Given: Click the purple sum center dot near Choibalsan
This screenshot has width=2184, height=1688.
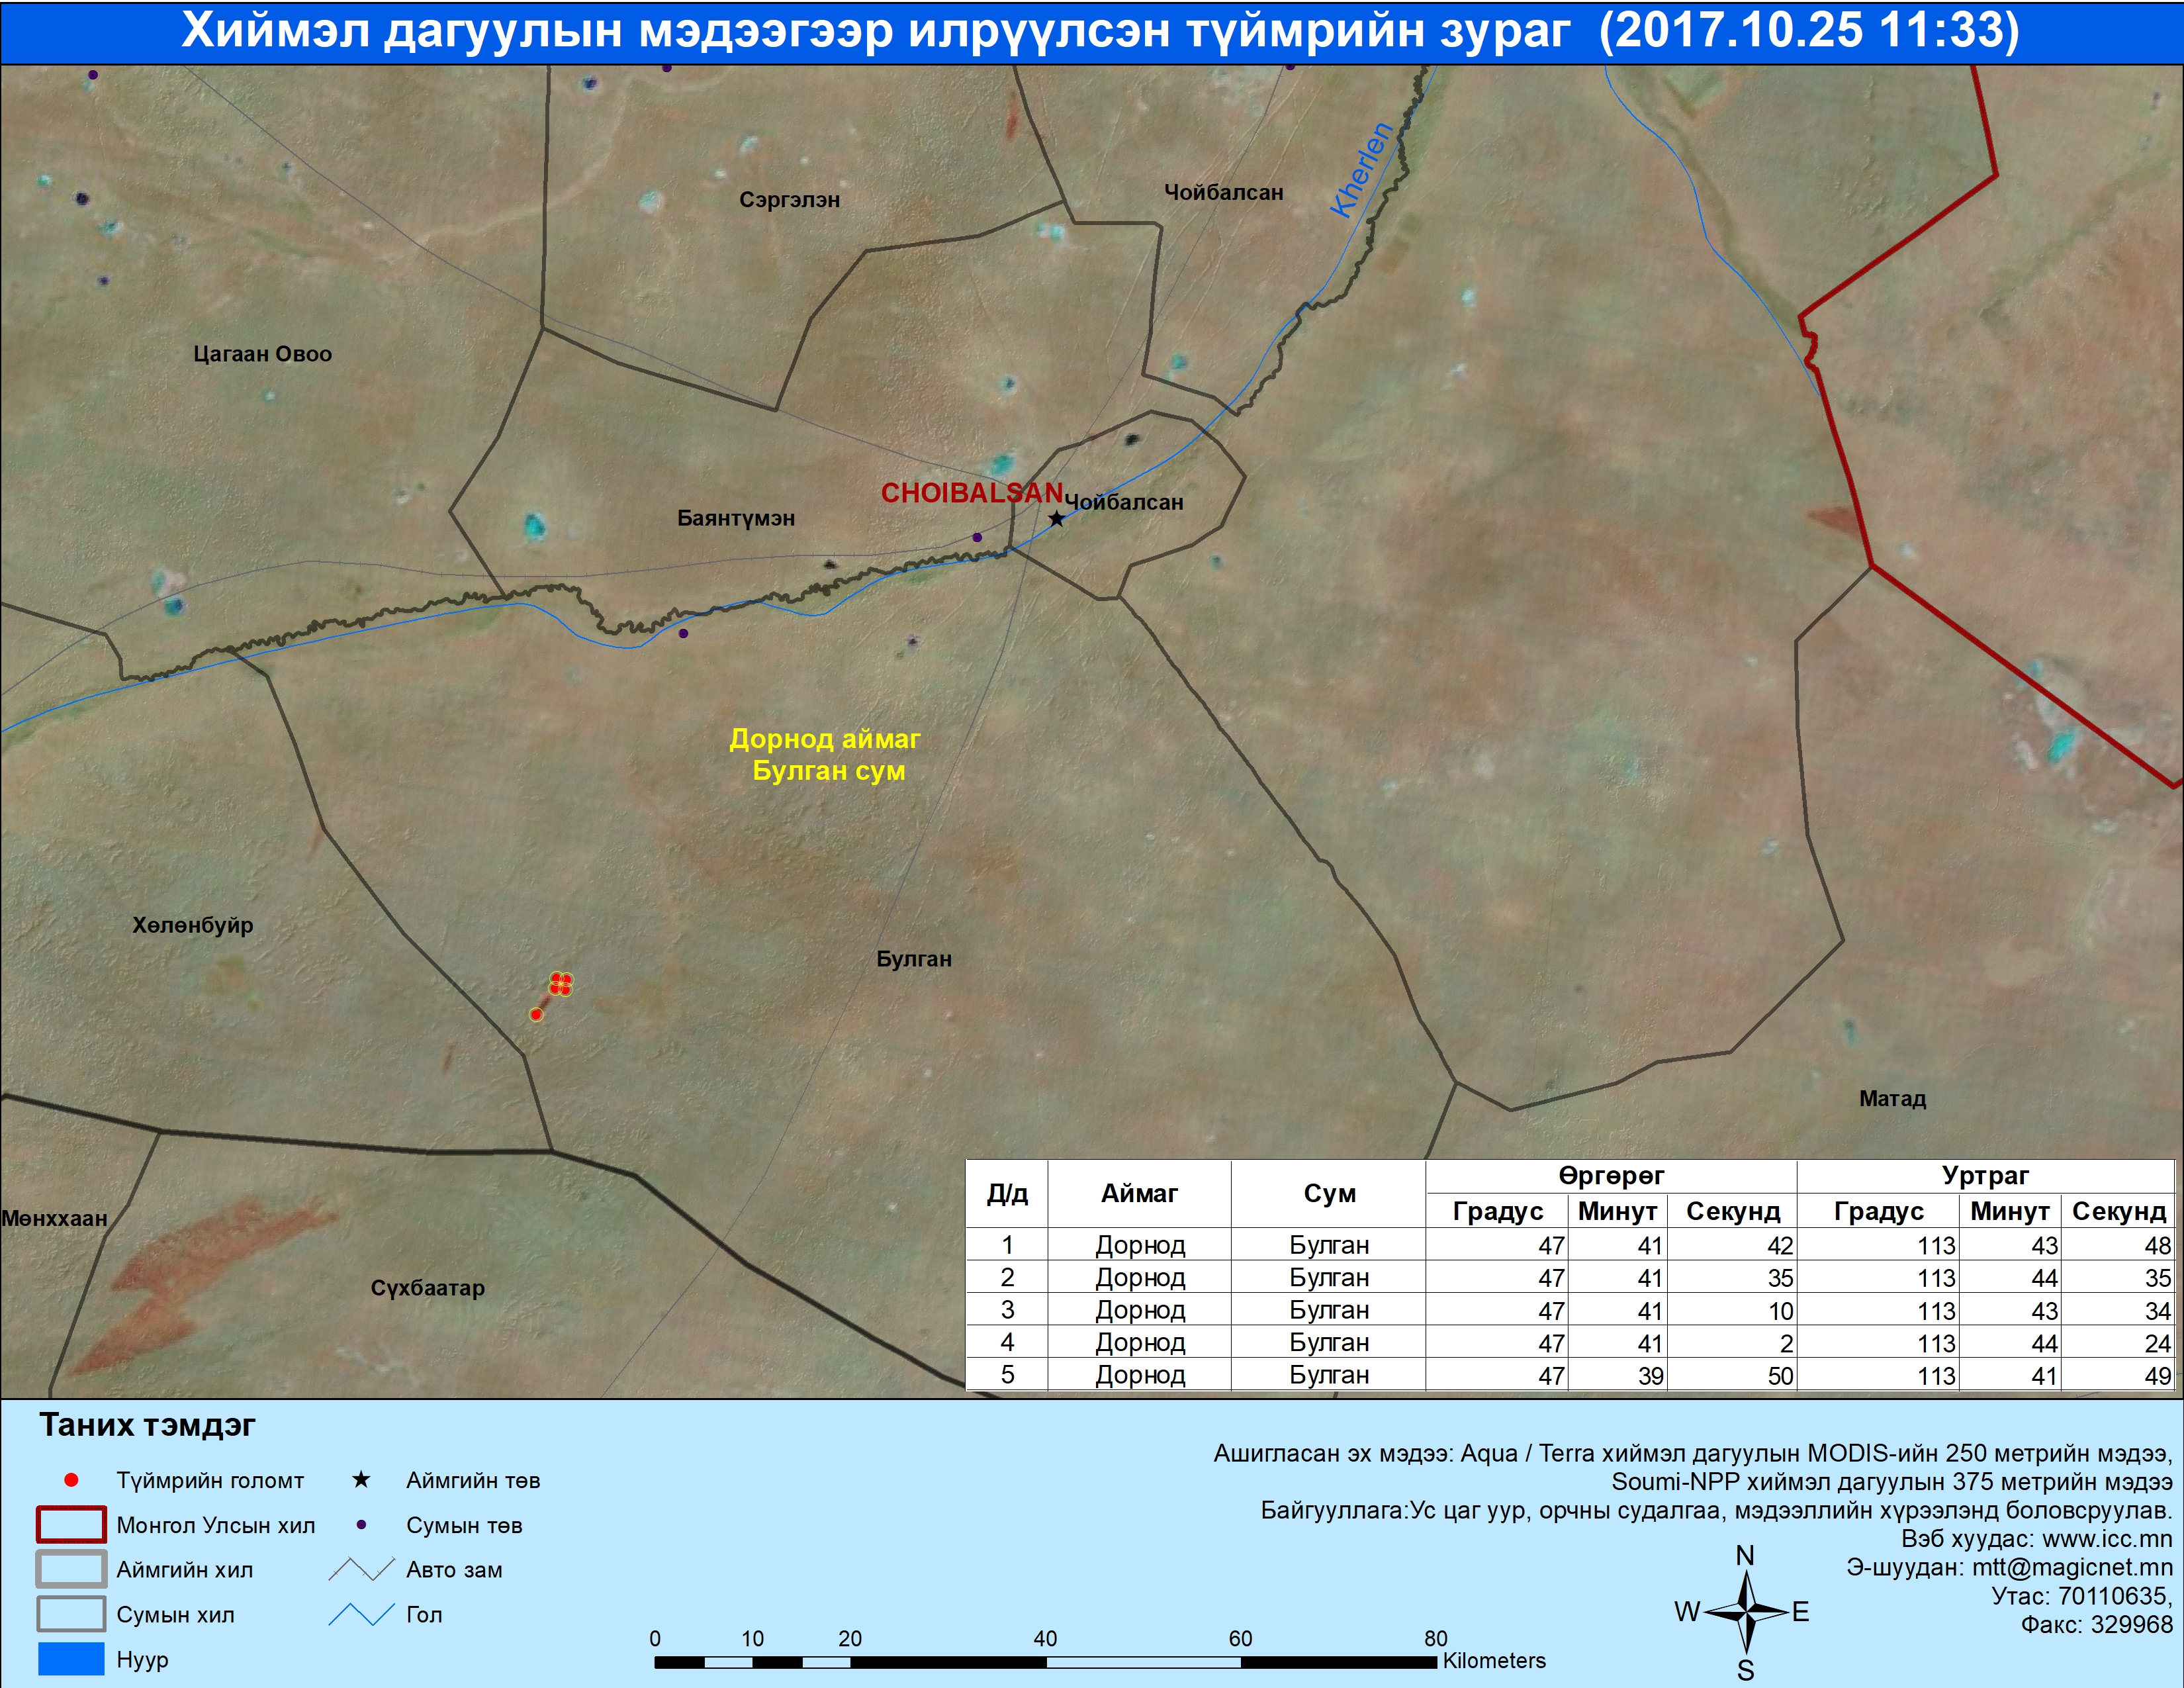Looking at the screenshot, I should coord(977,537).
